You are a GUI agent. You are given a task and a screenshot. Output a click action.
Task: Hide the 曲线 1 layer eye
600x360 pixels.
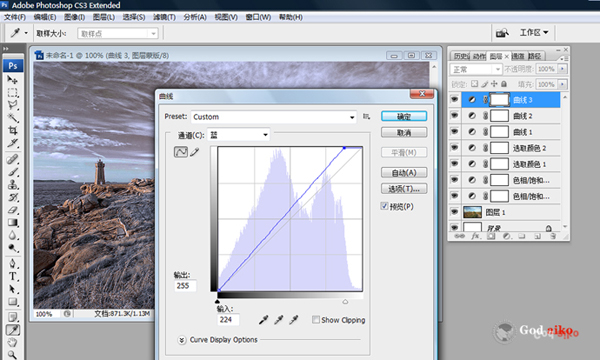click(x=454, y=132)
